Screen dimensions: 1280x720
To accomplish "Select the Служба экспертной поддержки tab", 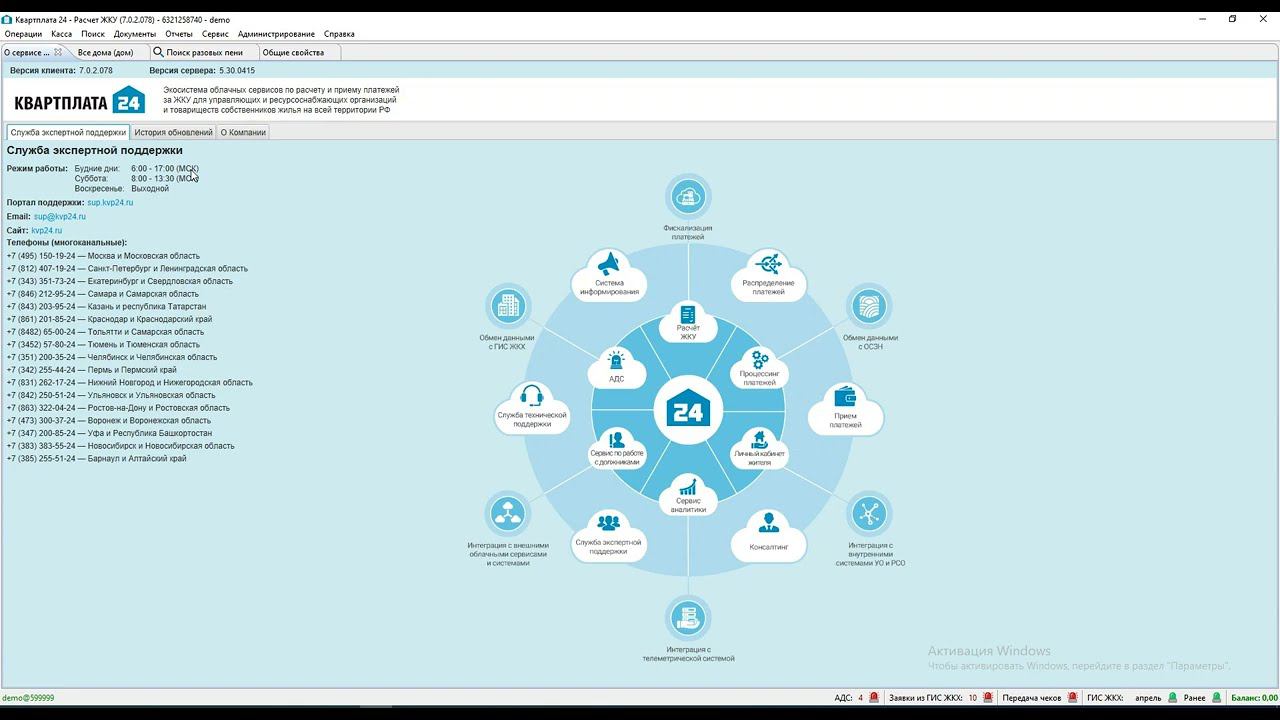I will point(68,132).
